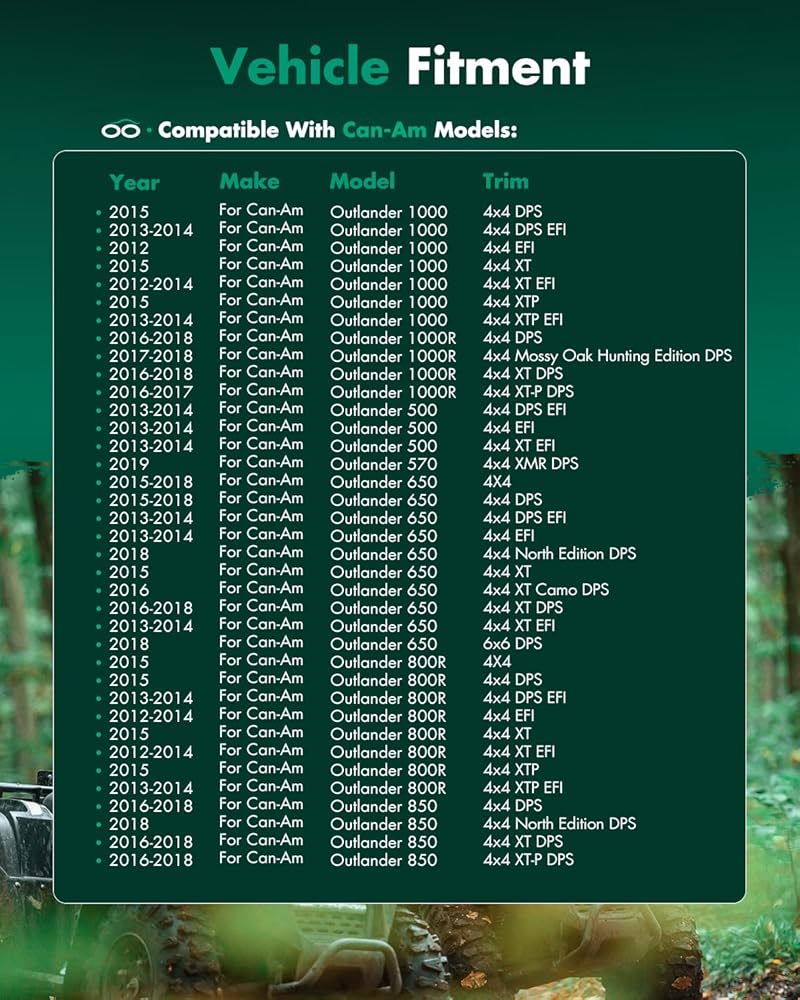Click the "Outlander 570" model cell

(x=383, y=464)
